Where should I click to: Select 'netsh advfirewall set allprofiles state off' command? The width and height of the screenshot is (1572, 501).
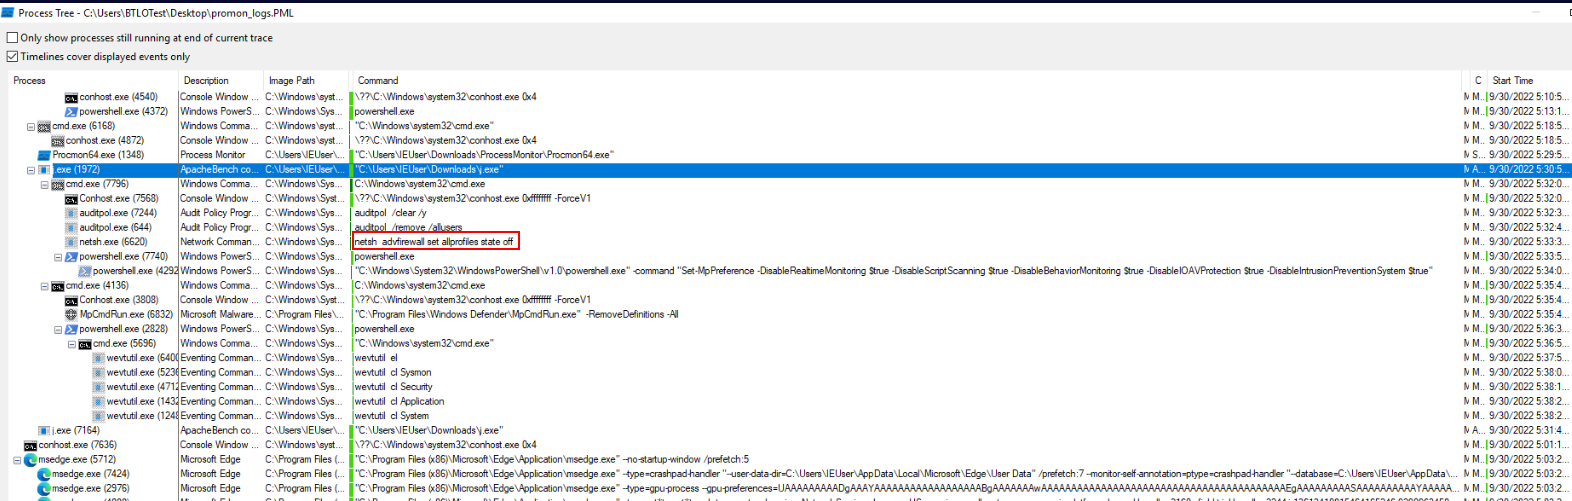[x=435, y=242]
